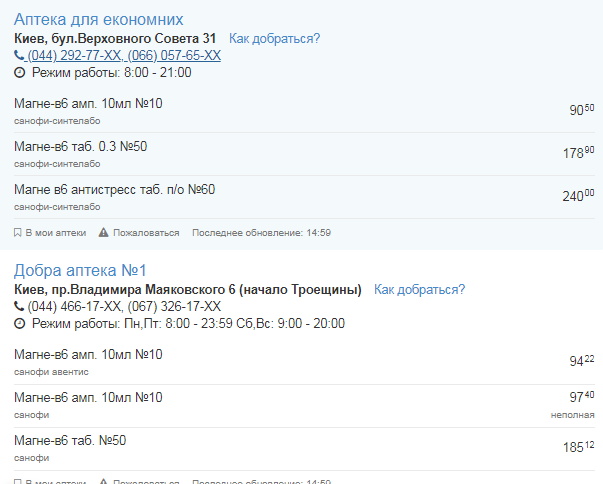Viewport: 603px width, 484px height.
Task: Click price 240.00
Action: pos(578,196)
